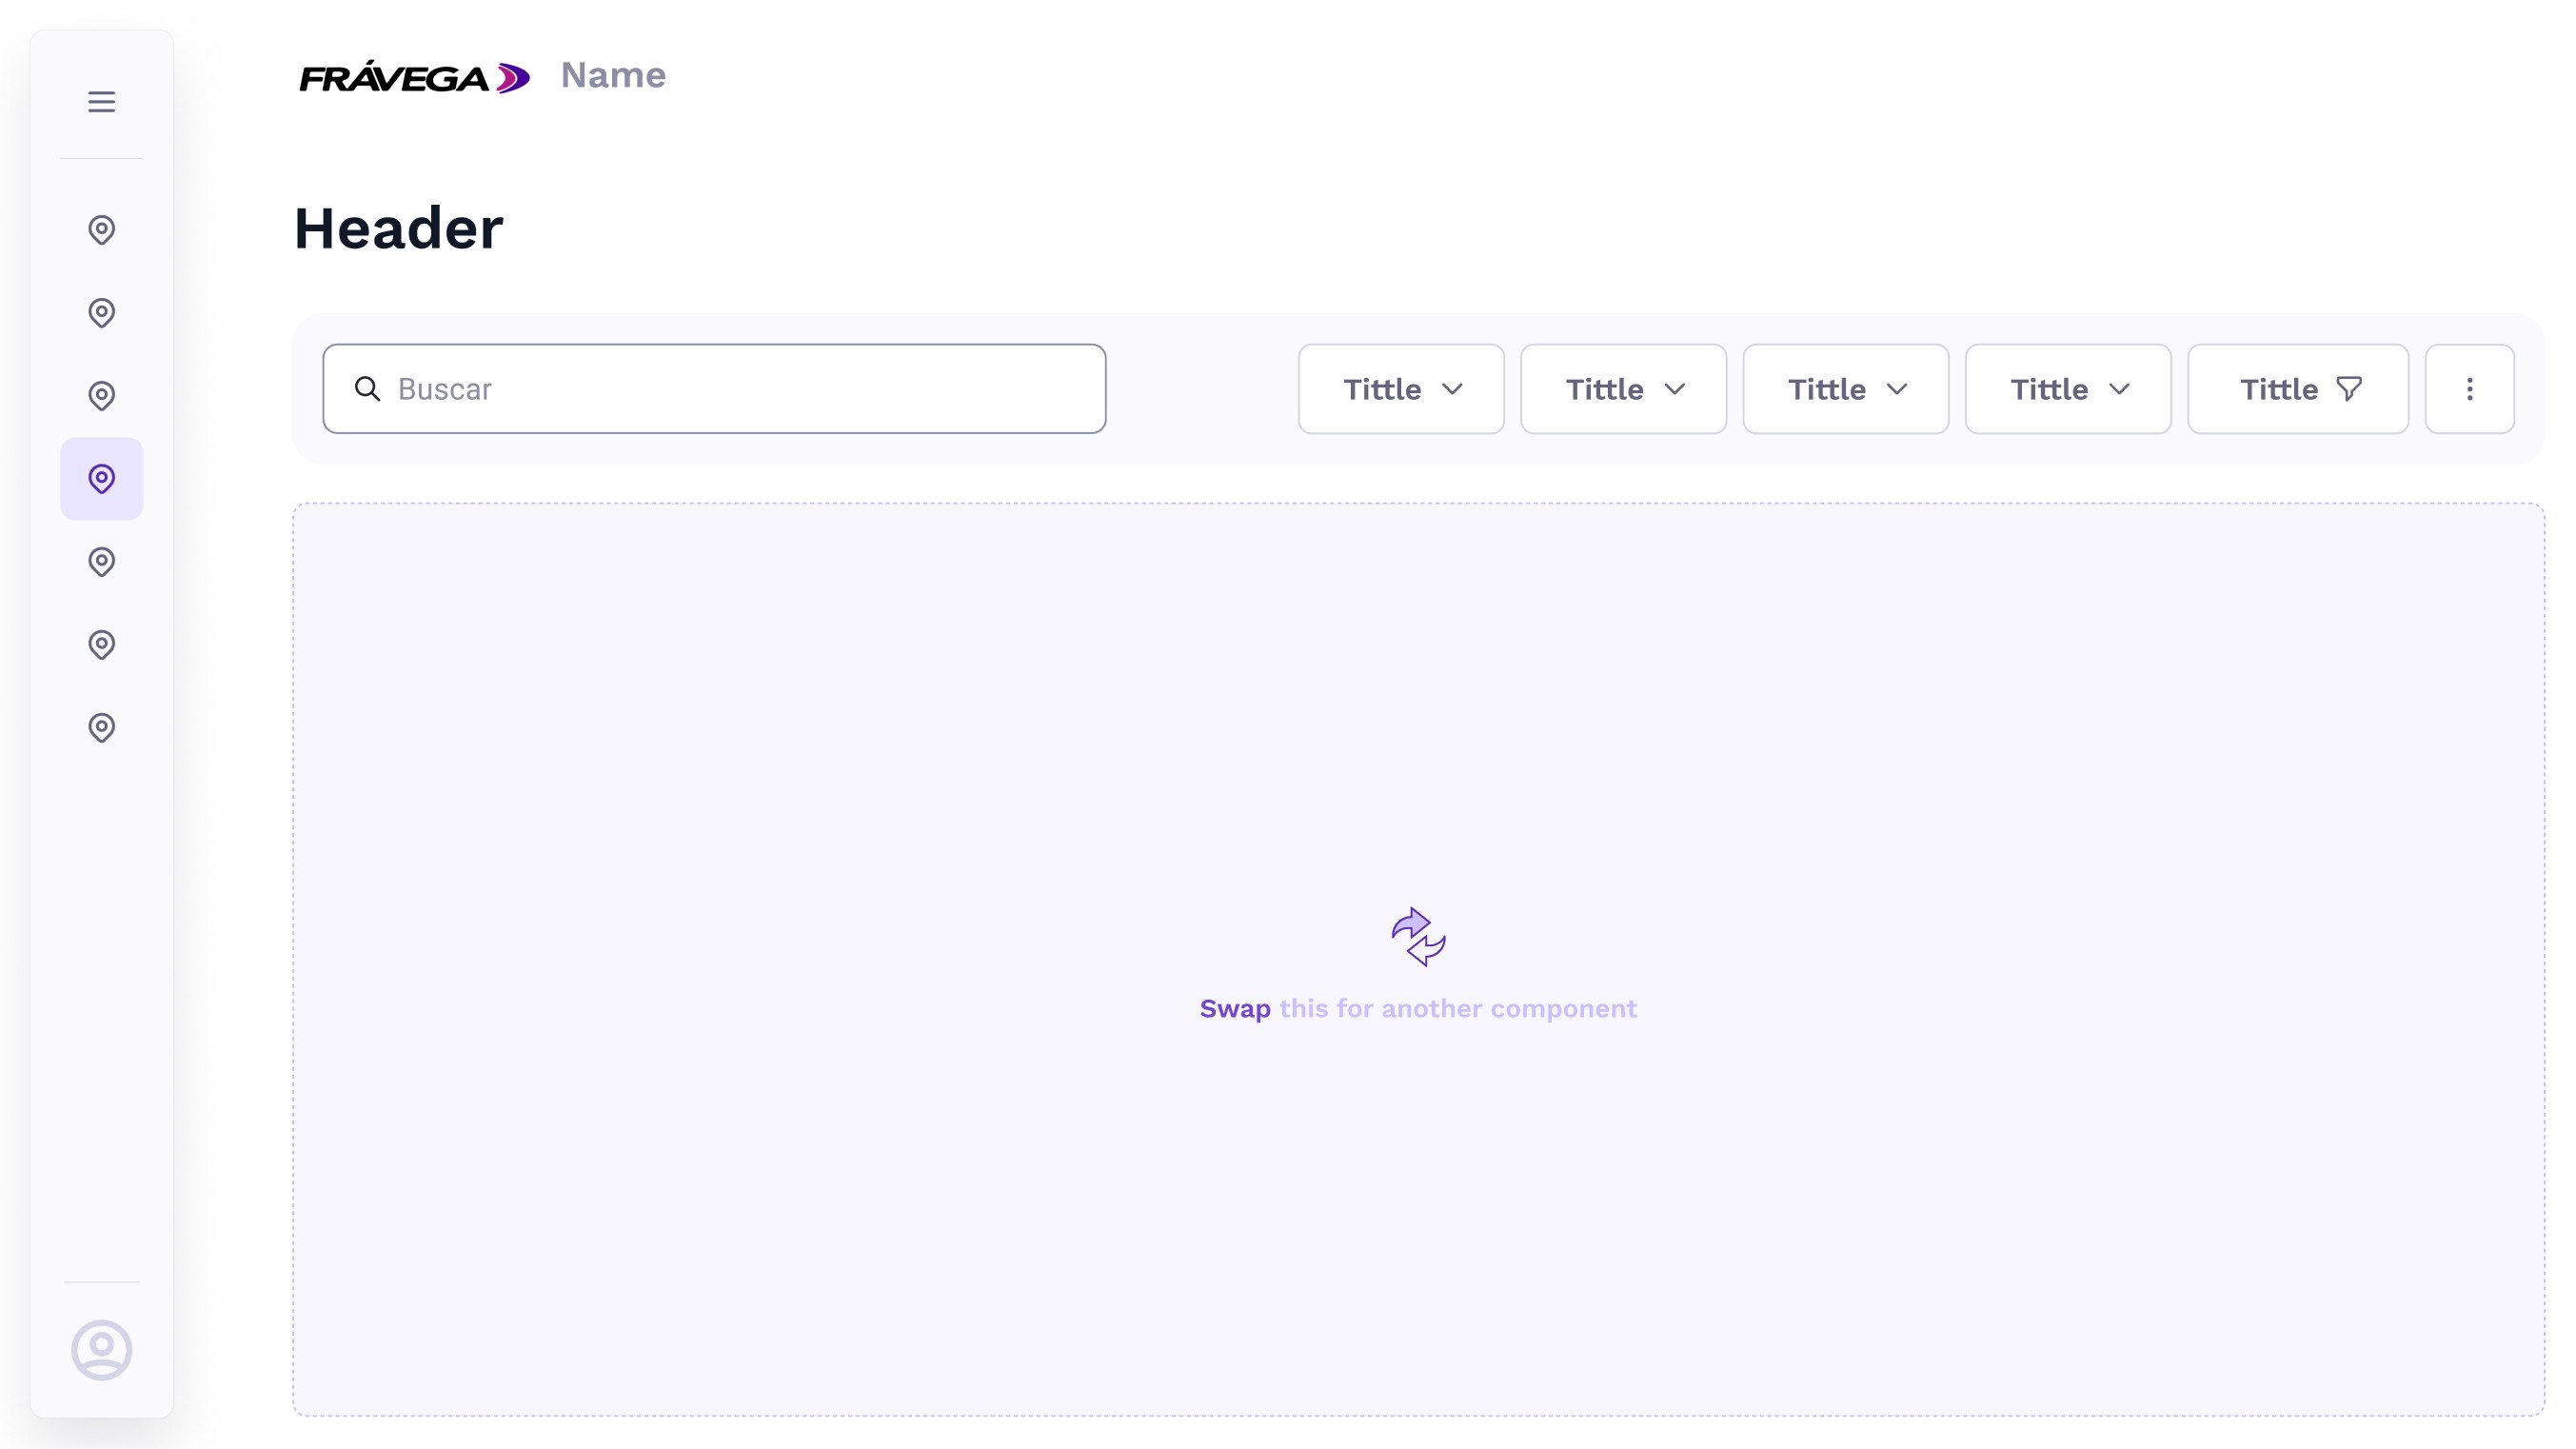
Task: Expand the second Tittle dropdown
Action: pos(1623,389)
